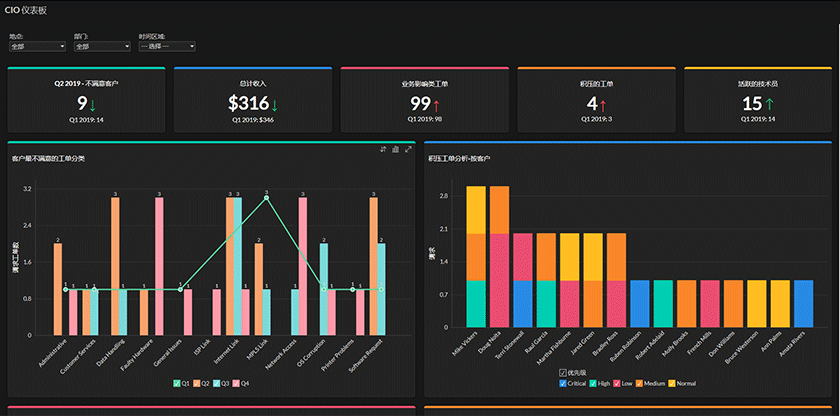The image size is (840, 417).
Task: Toggle the Q1 legend checkbox
Action: (x=176, y=383)
